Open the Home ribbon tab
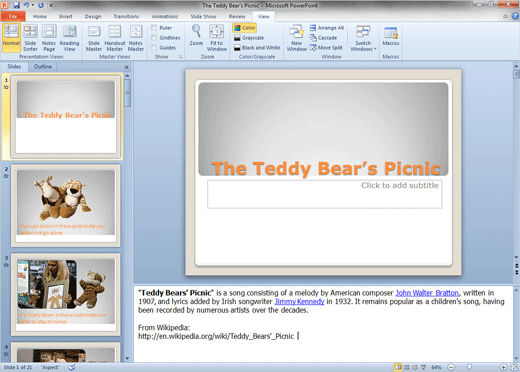 40,16
